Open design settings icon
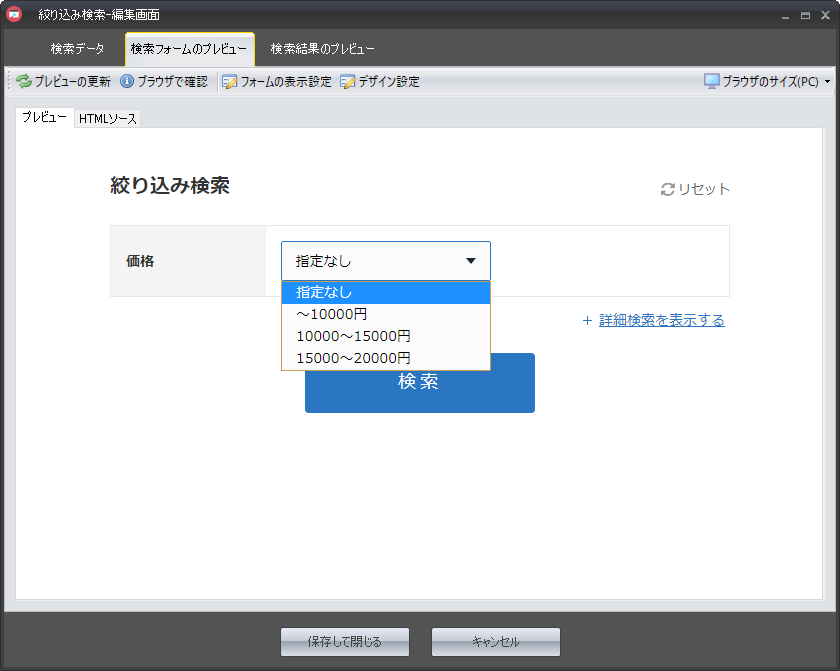 pyautogui.click(x=348, y=82)
